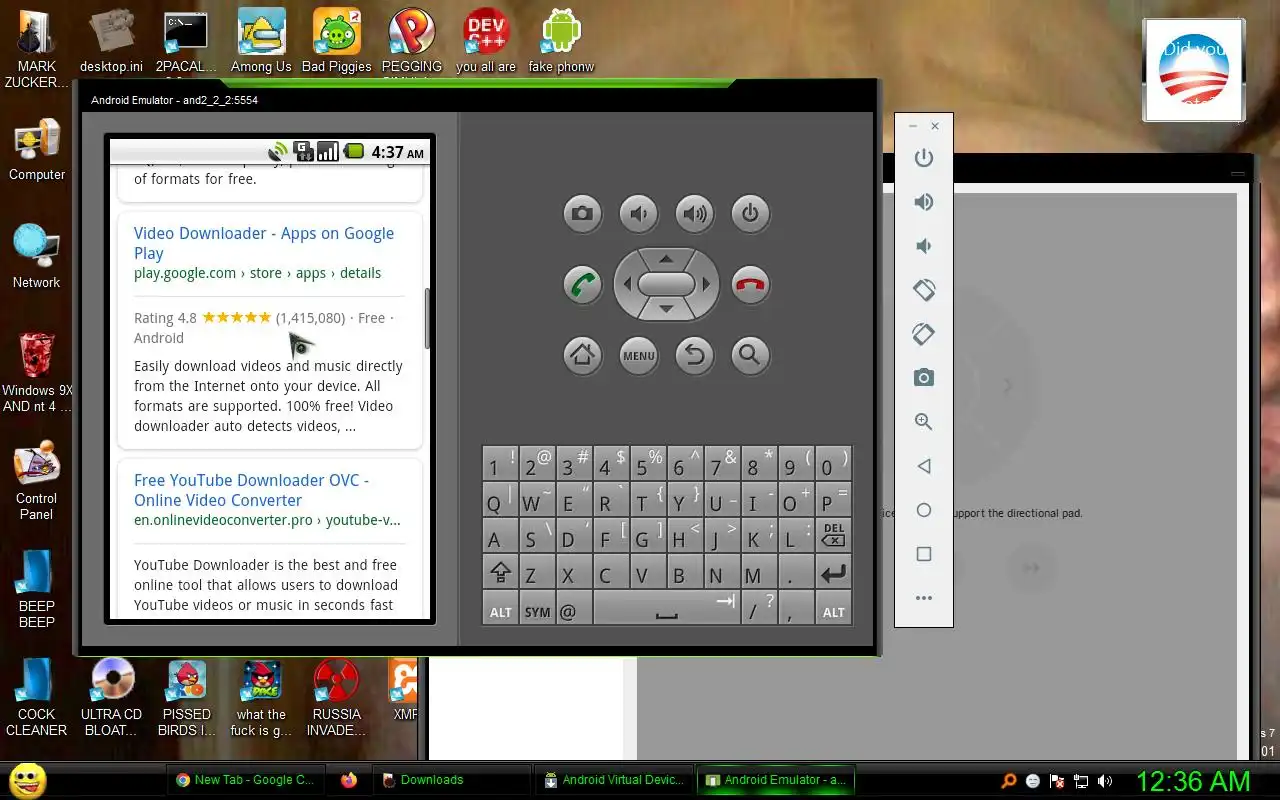Open more options in side toolbar
The image size is (1280, 800).
click(x=924, y=598)
